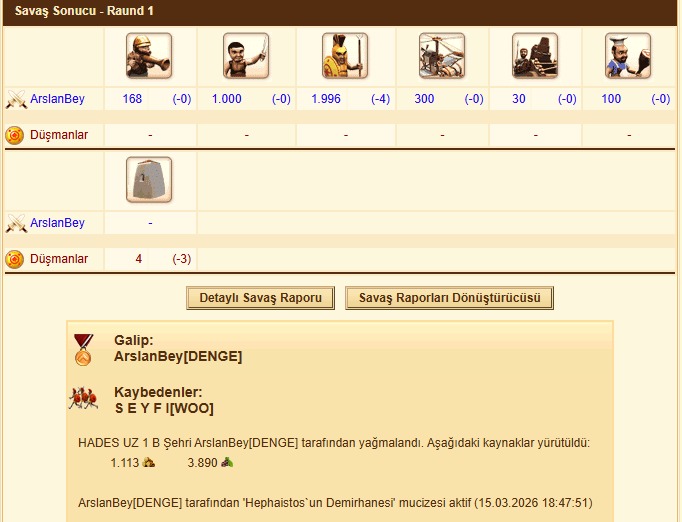Click the Kaybedenler: label
This screenshot has height=522, width=682.
click(x=158, y=392)
